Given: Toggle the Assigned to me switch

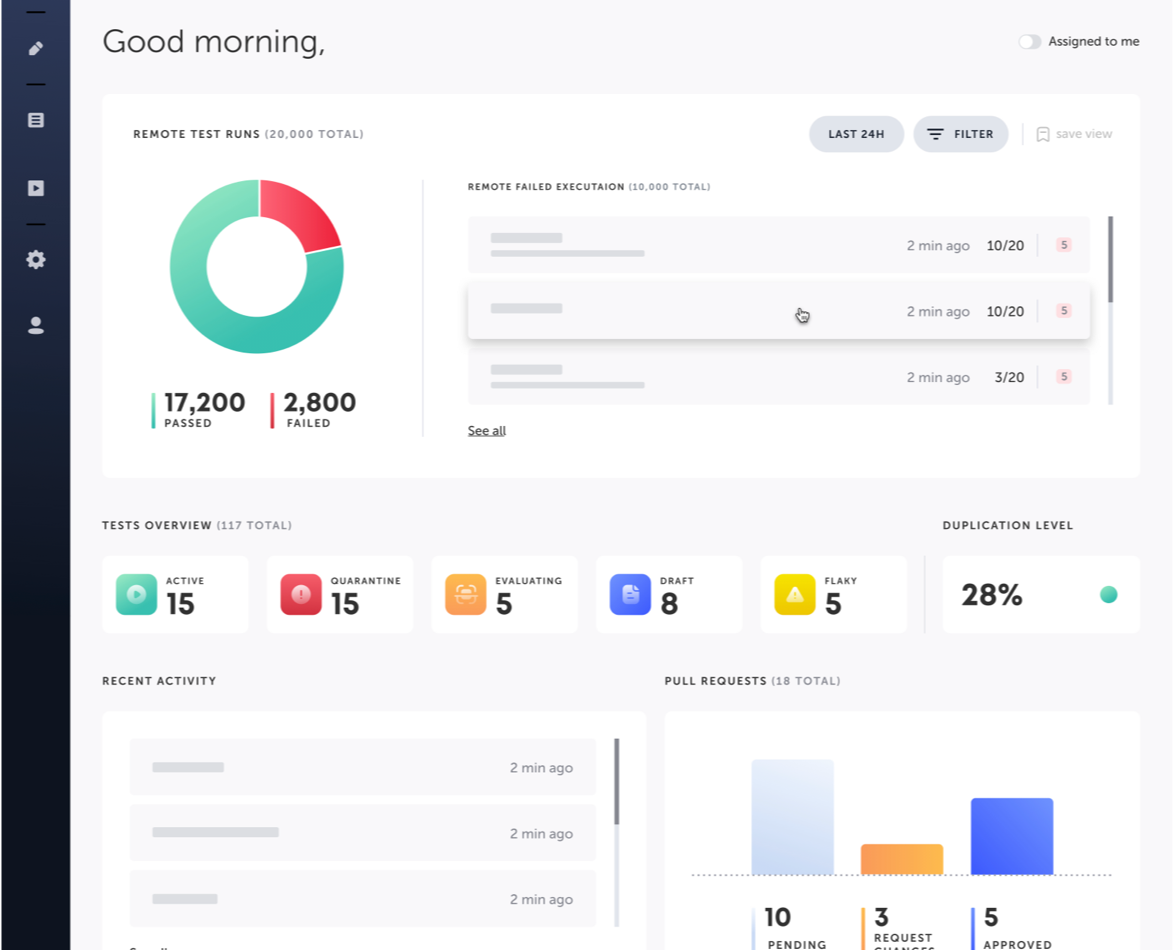Looking at the screenshot, I should 1029,41.
